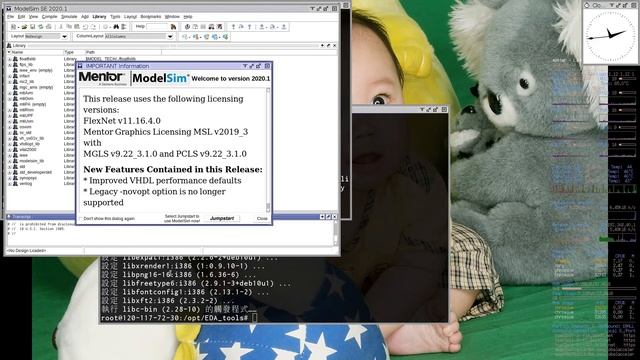Click the Reload toolbar icon
The image size is (640, 360).
coord(40,27)
